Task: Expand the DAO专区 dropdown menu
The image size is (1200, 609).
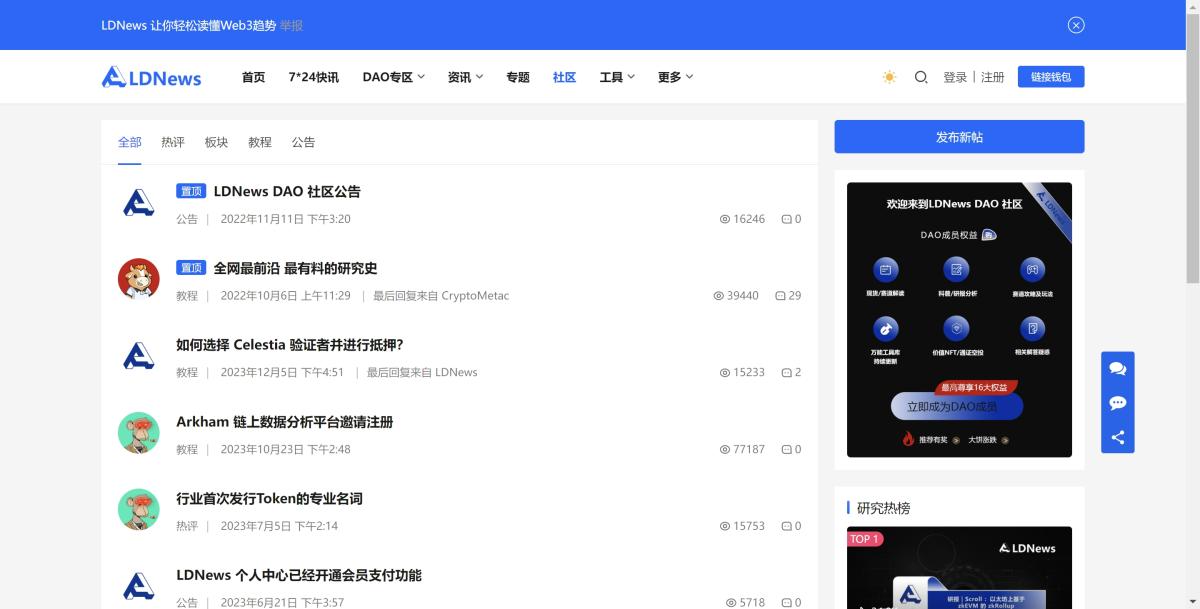Action: tap(392, 76)
